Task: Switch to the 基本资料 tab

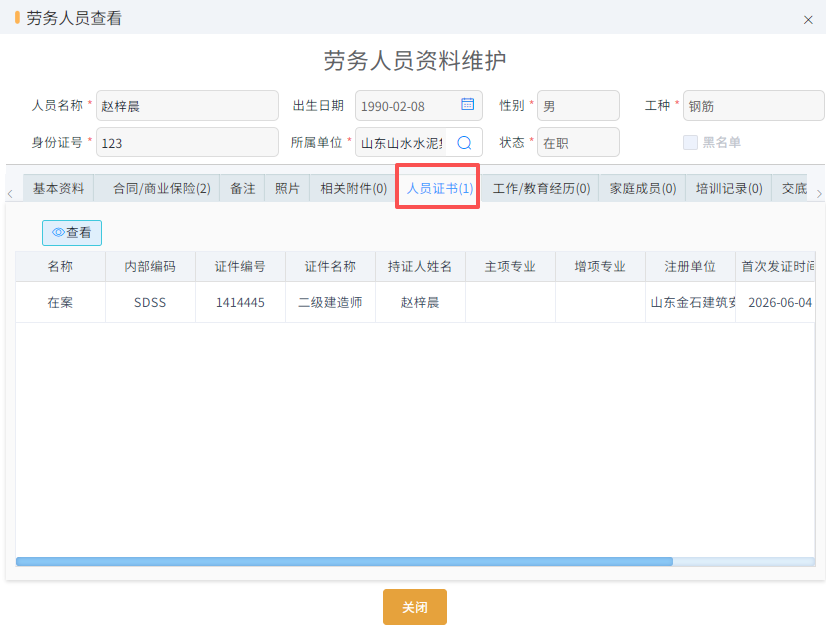Action: (58, 189)
